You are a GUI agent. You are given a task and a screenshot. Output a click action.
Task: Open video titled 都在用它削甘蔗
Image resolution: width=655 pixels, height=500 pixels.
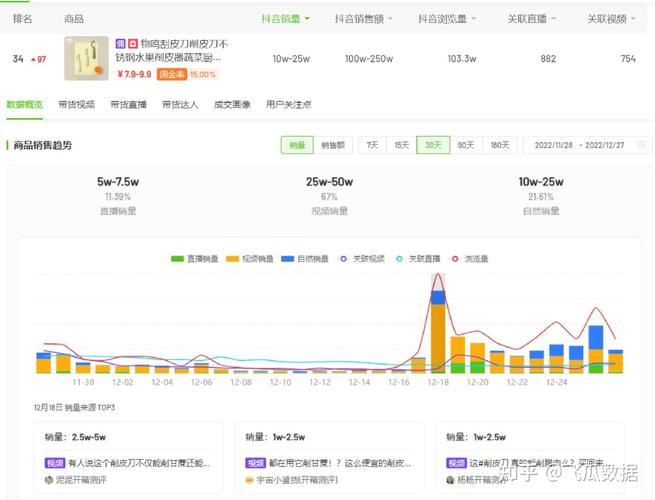click(340, 463)
